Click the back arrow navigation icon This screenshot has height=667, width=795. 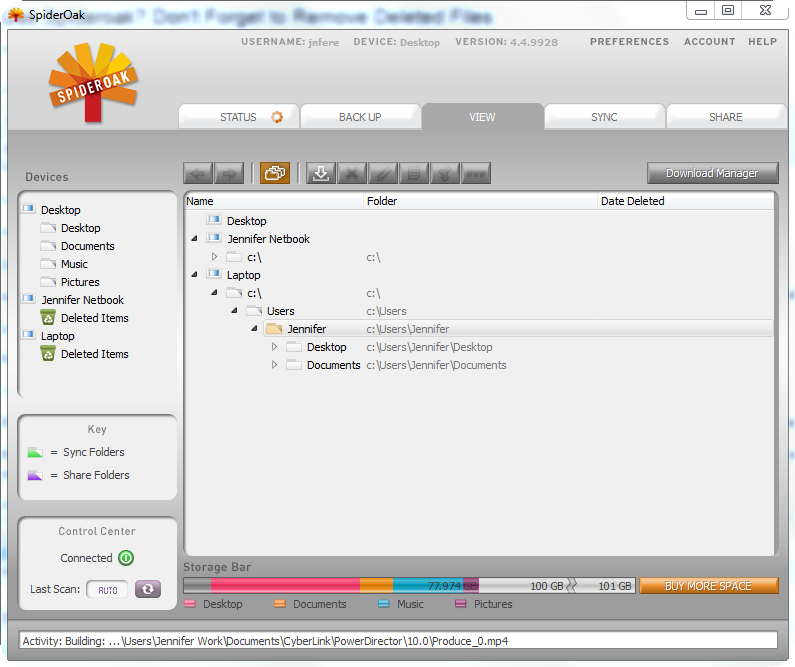coord(198,173)
